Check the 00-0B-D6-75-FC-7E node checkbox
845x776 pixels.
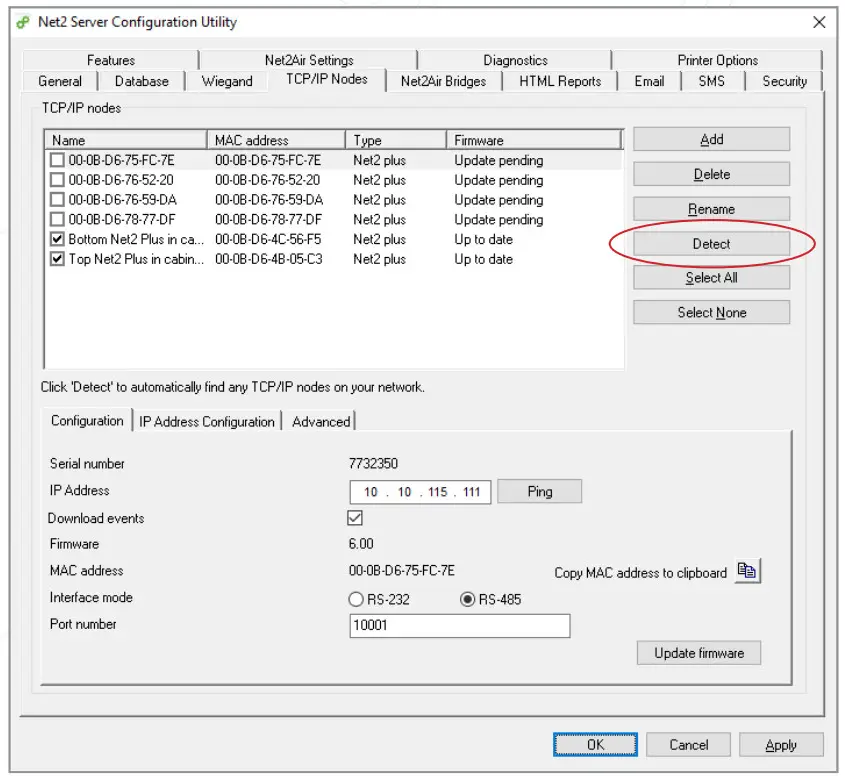(x=57, y=160)
